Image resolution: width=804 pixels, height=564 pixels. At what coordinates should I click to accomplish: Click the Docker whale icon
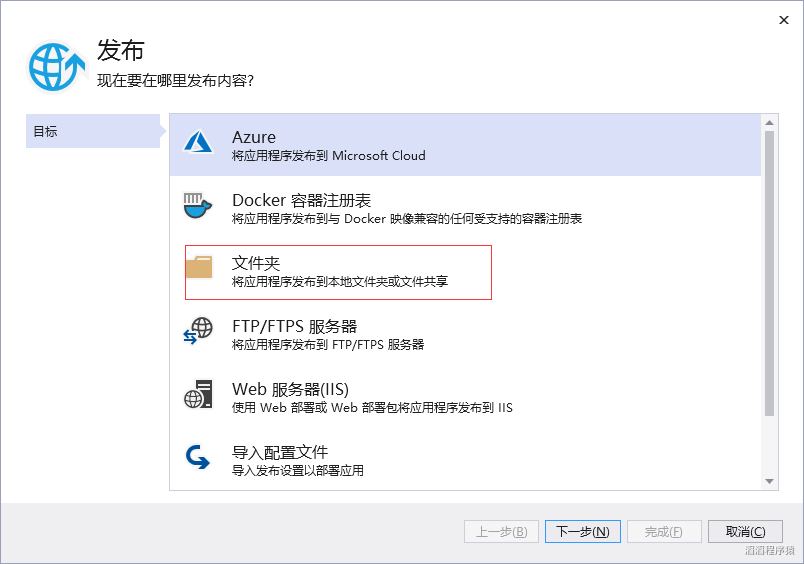[198, 207]
